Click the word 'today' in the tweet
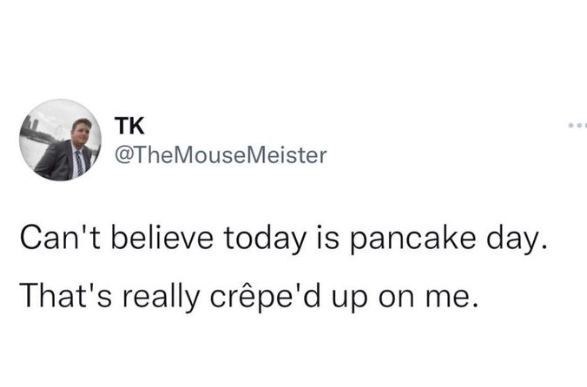The width and height of the screenshot is (587, 387). (265, 240)
